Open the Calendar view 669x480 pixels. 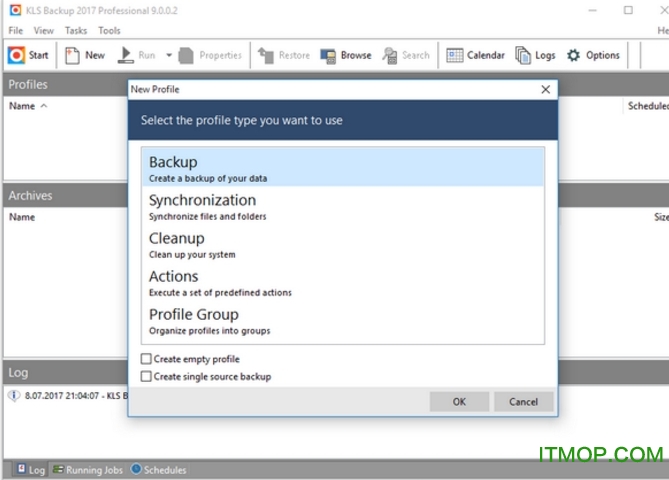click(x=475, y=55)
